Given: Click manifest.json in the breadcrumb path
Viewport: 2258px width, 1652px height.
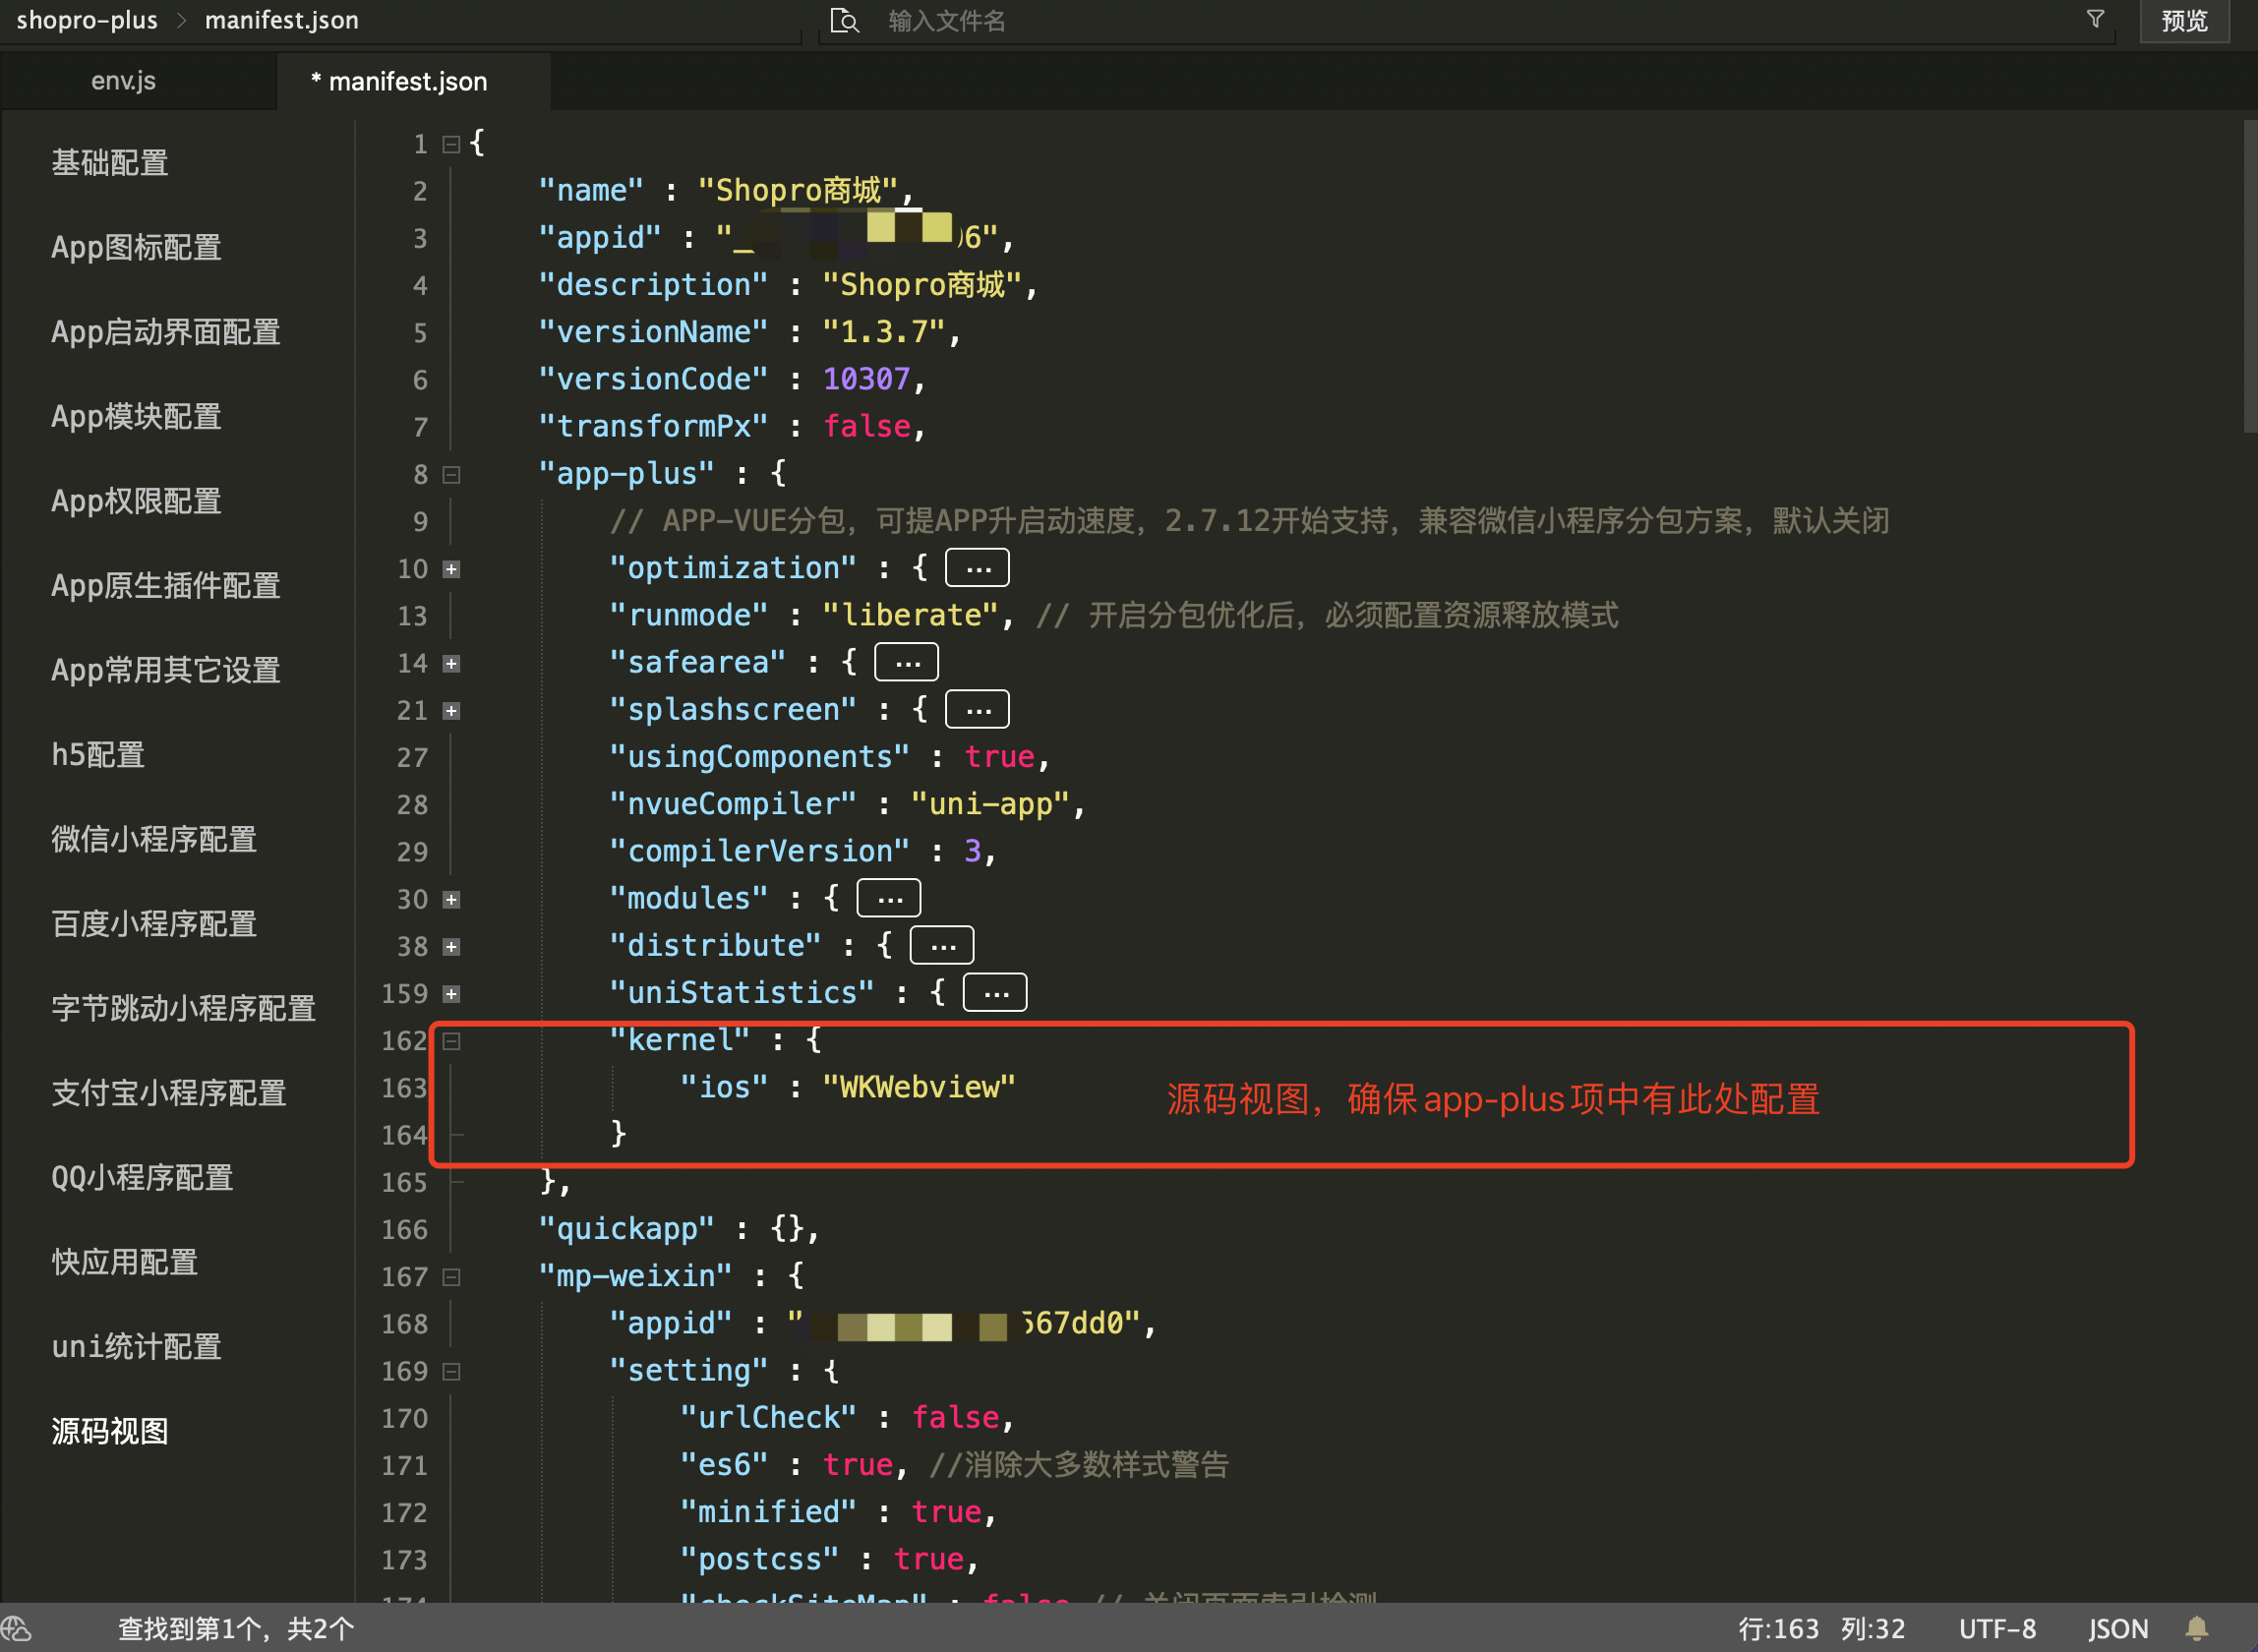Looking at the screenshot, I should pos(282,20).
